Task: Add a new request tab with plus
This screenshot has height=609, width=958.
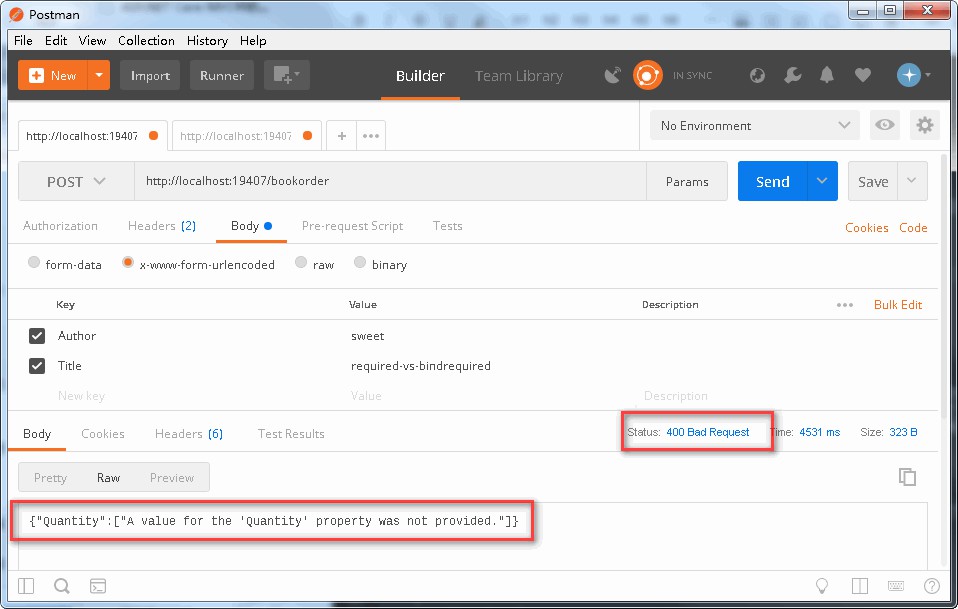Action: 342,136
